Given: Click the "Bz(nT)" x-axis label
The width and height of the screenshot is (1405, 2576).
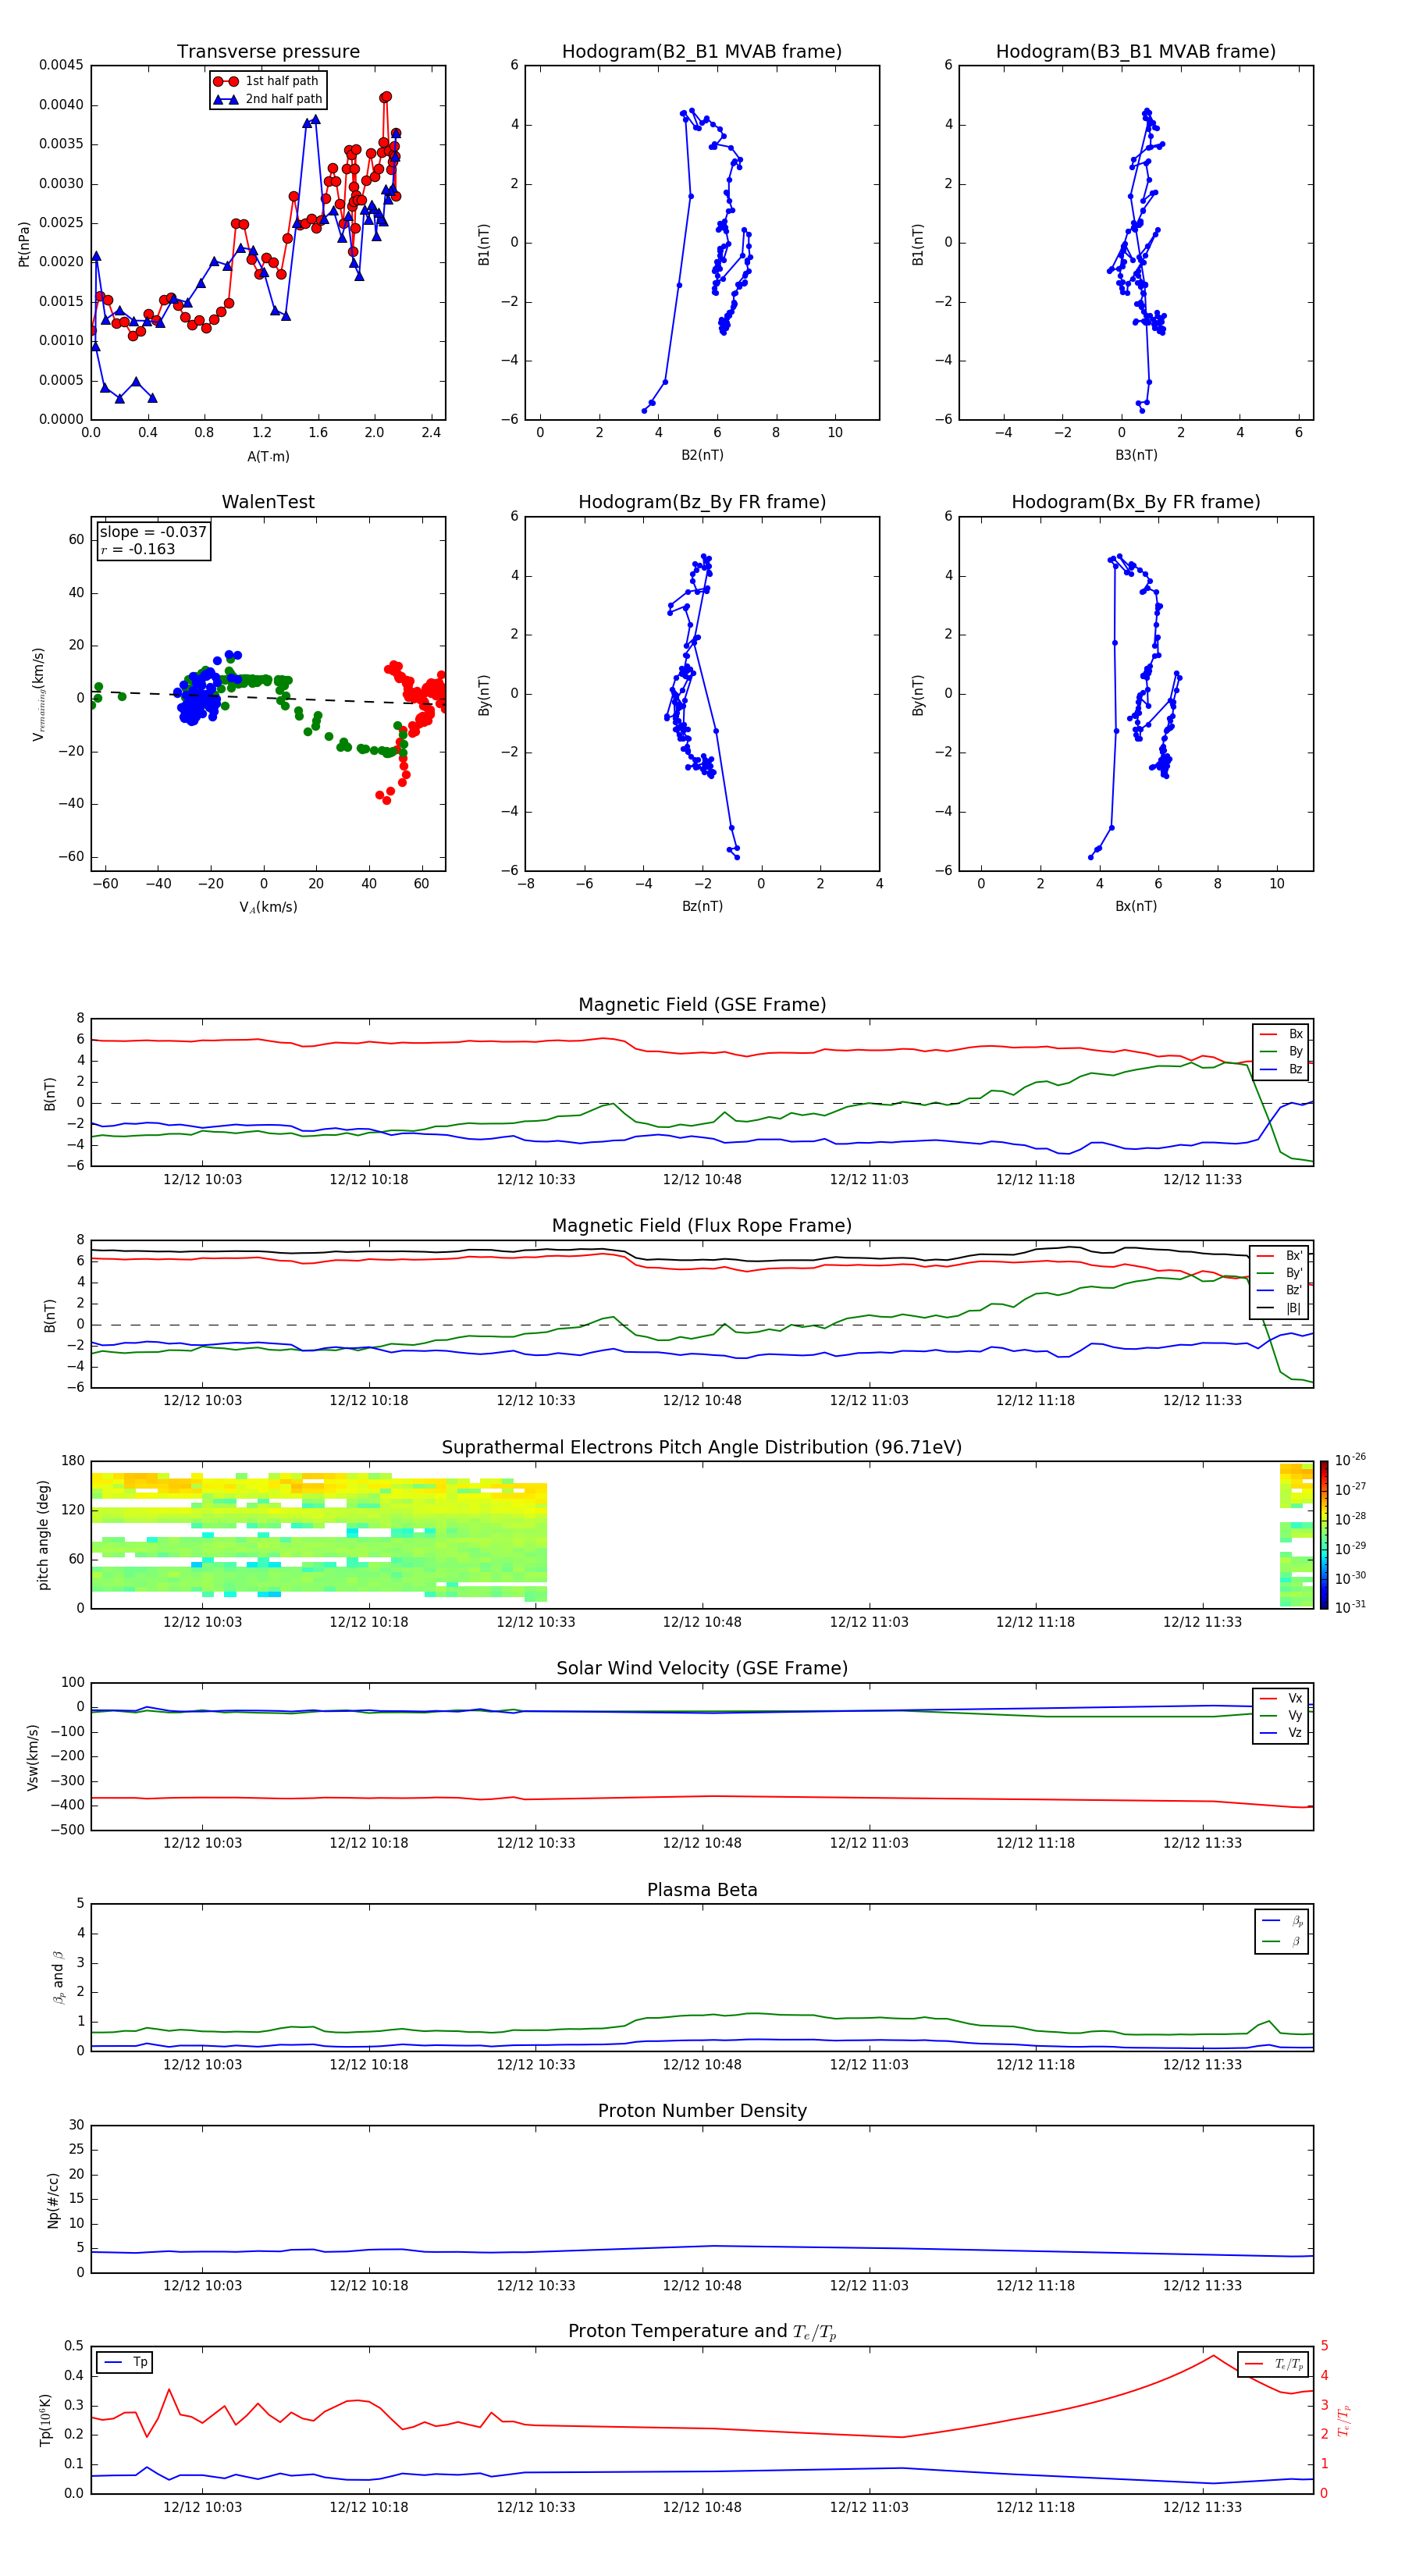Looking at the screenshot, I should [x=702, y=906].
